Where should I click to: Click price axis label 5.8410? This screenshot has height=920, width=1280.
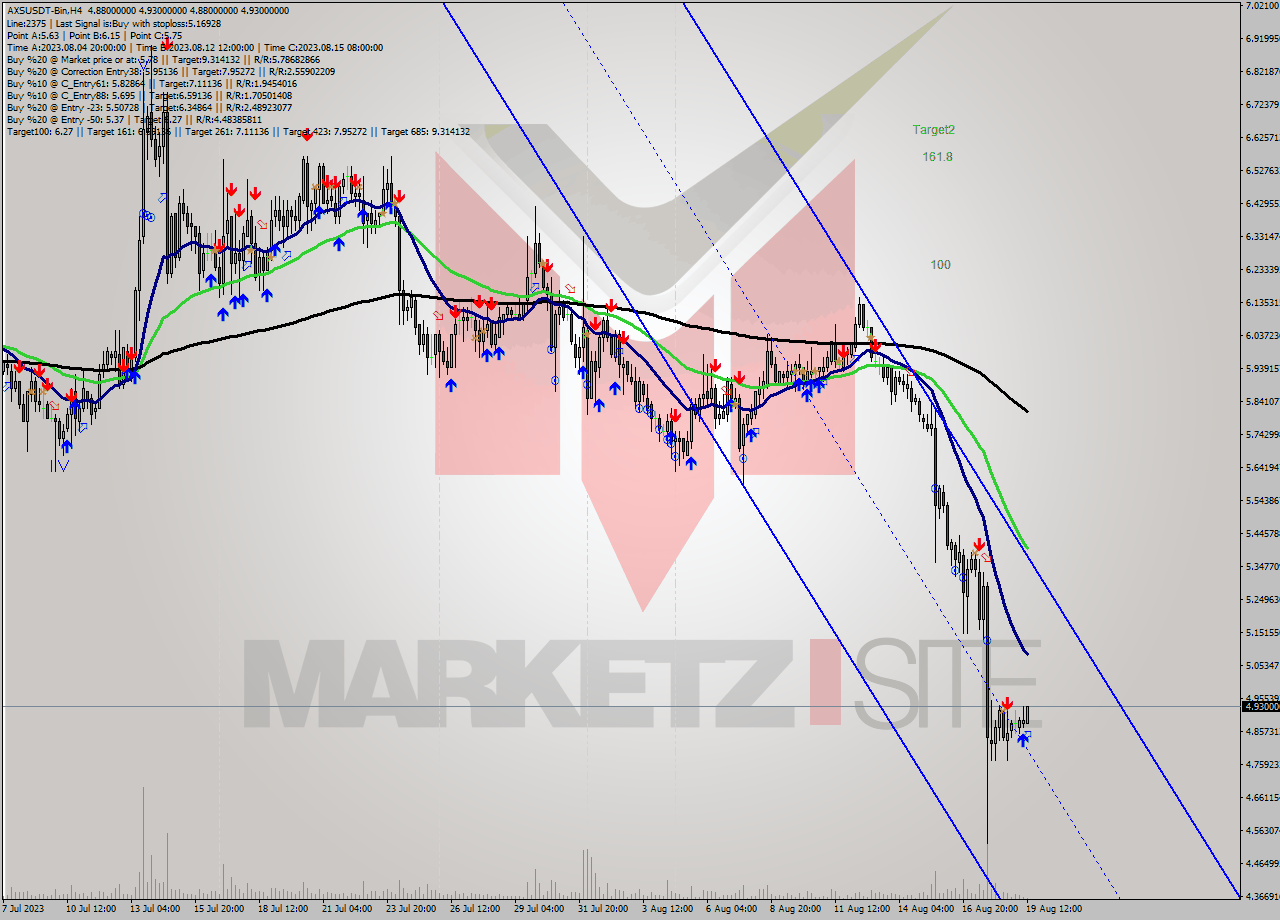pos(1262,401)
